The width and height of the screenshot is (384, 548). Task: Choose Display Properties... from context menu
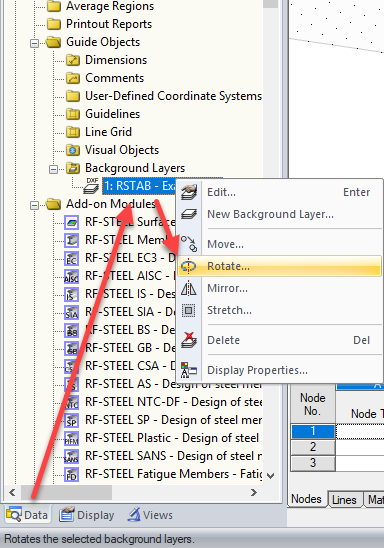pos(280,370)
